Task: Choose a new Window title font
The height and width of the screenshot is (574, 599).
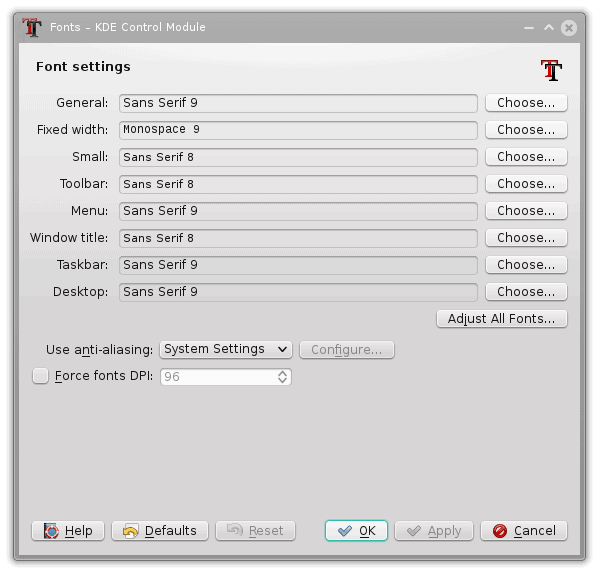Action: (x=526, y=238)
